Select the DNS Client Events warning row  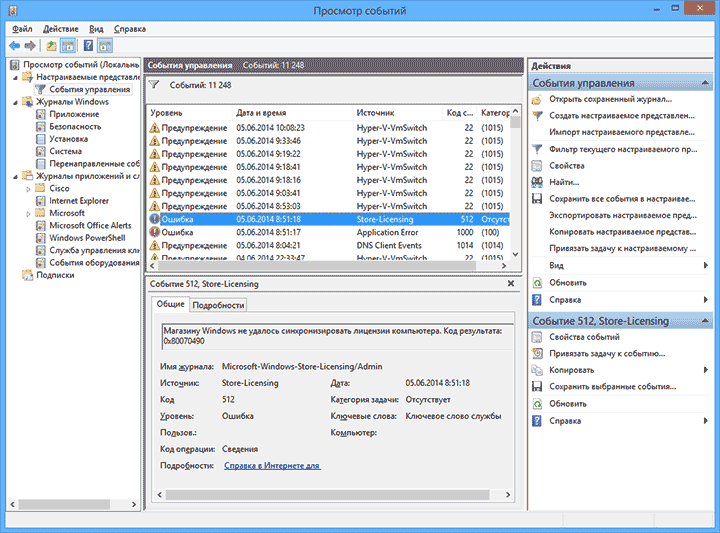click(328, 246)
